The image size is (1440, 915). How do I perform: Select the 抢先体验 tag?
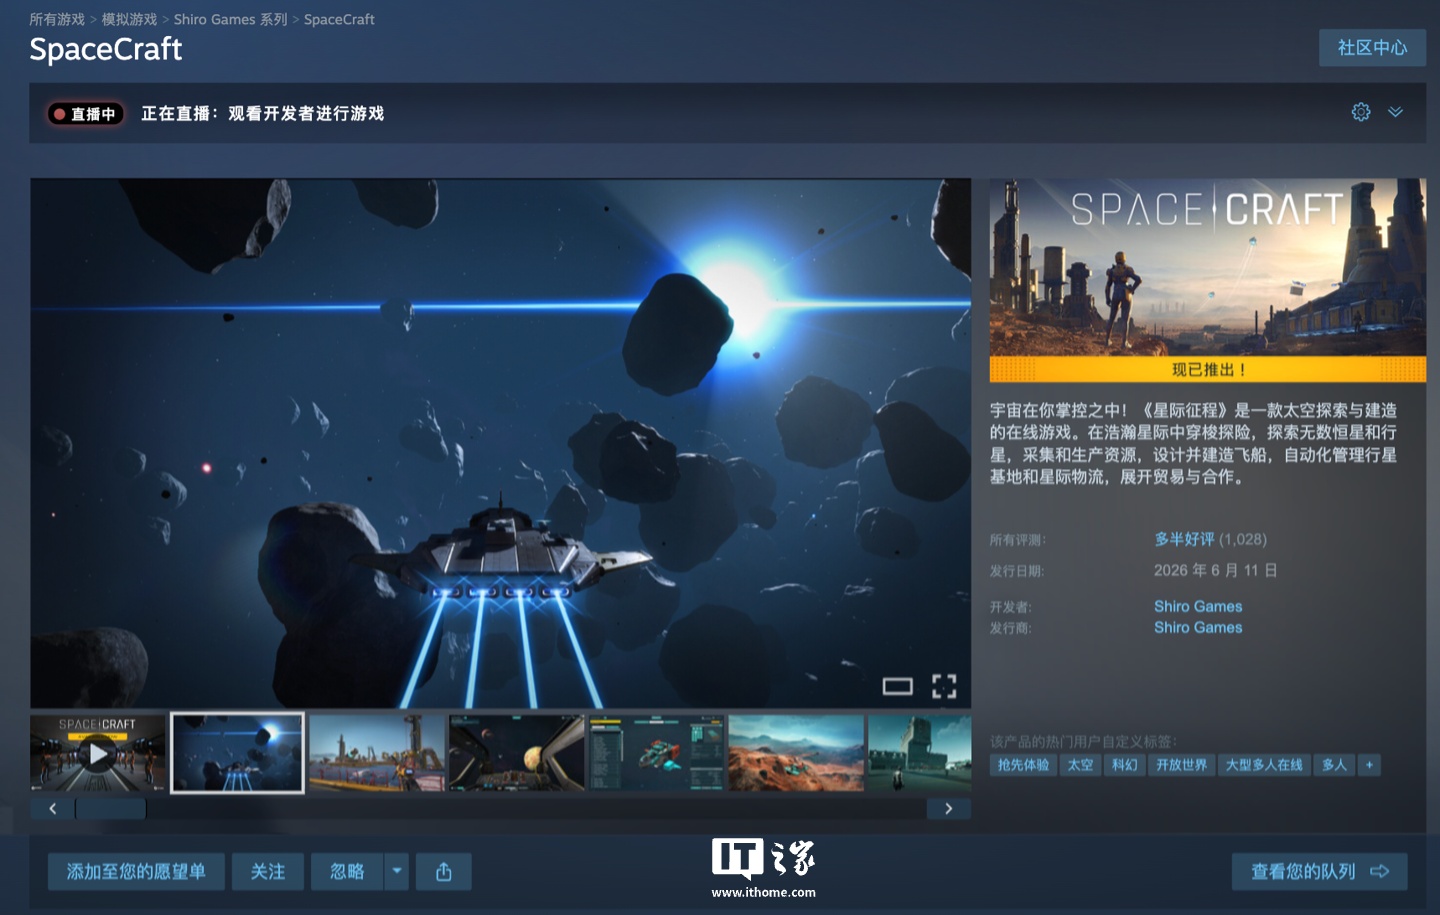1023,765
